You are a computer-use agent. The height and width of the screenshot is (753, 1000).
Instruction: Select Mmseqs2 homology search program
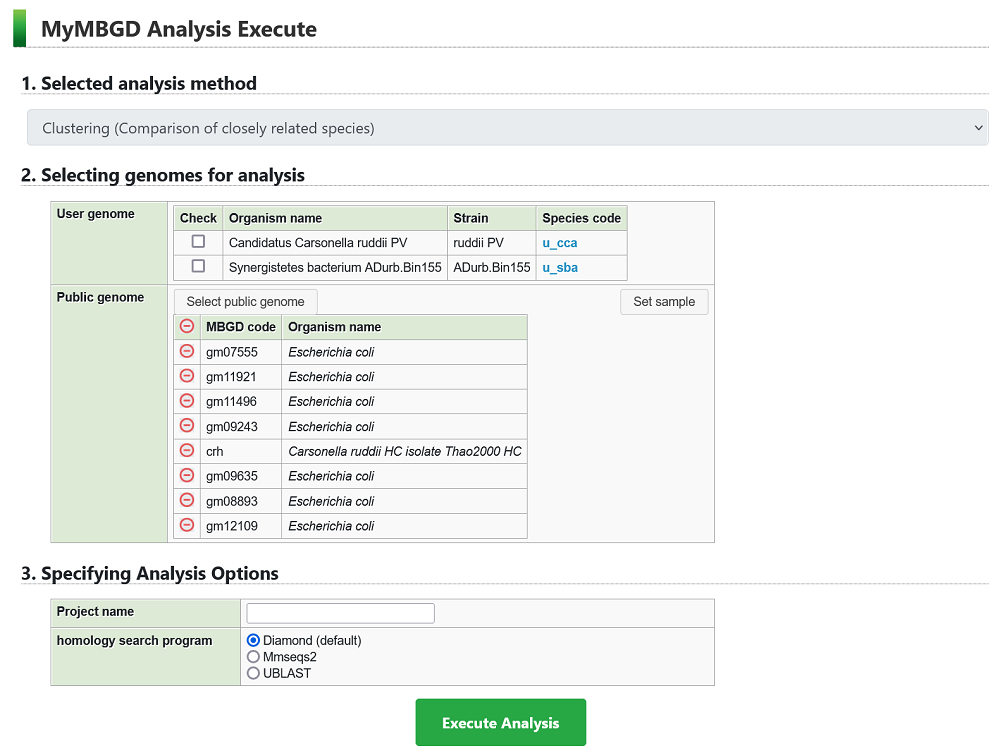coord(253,657)
